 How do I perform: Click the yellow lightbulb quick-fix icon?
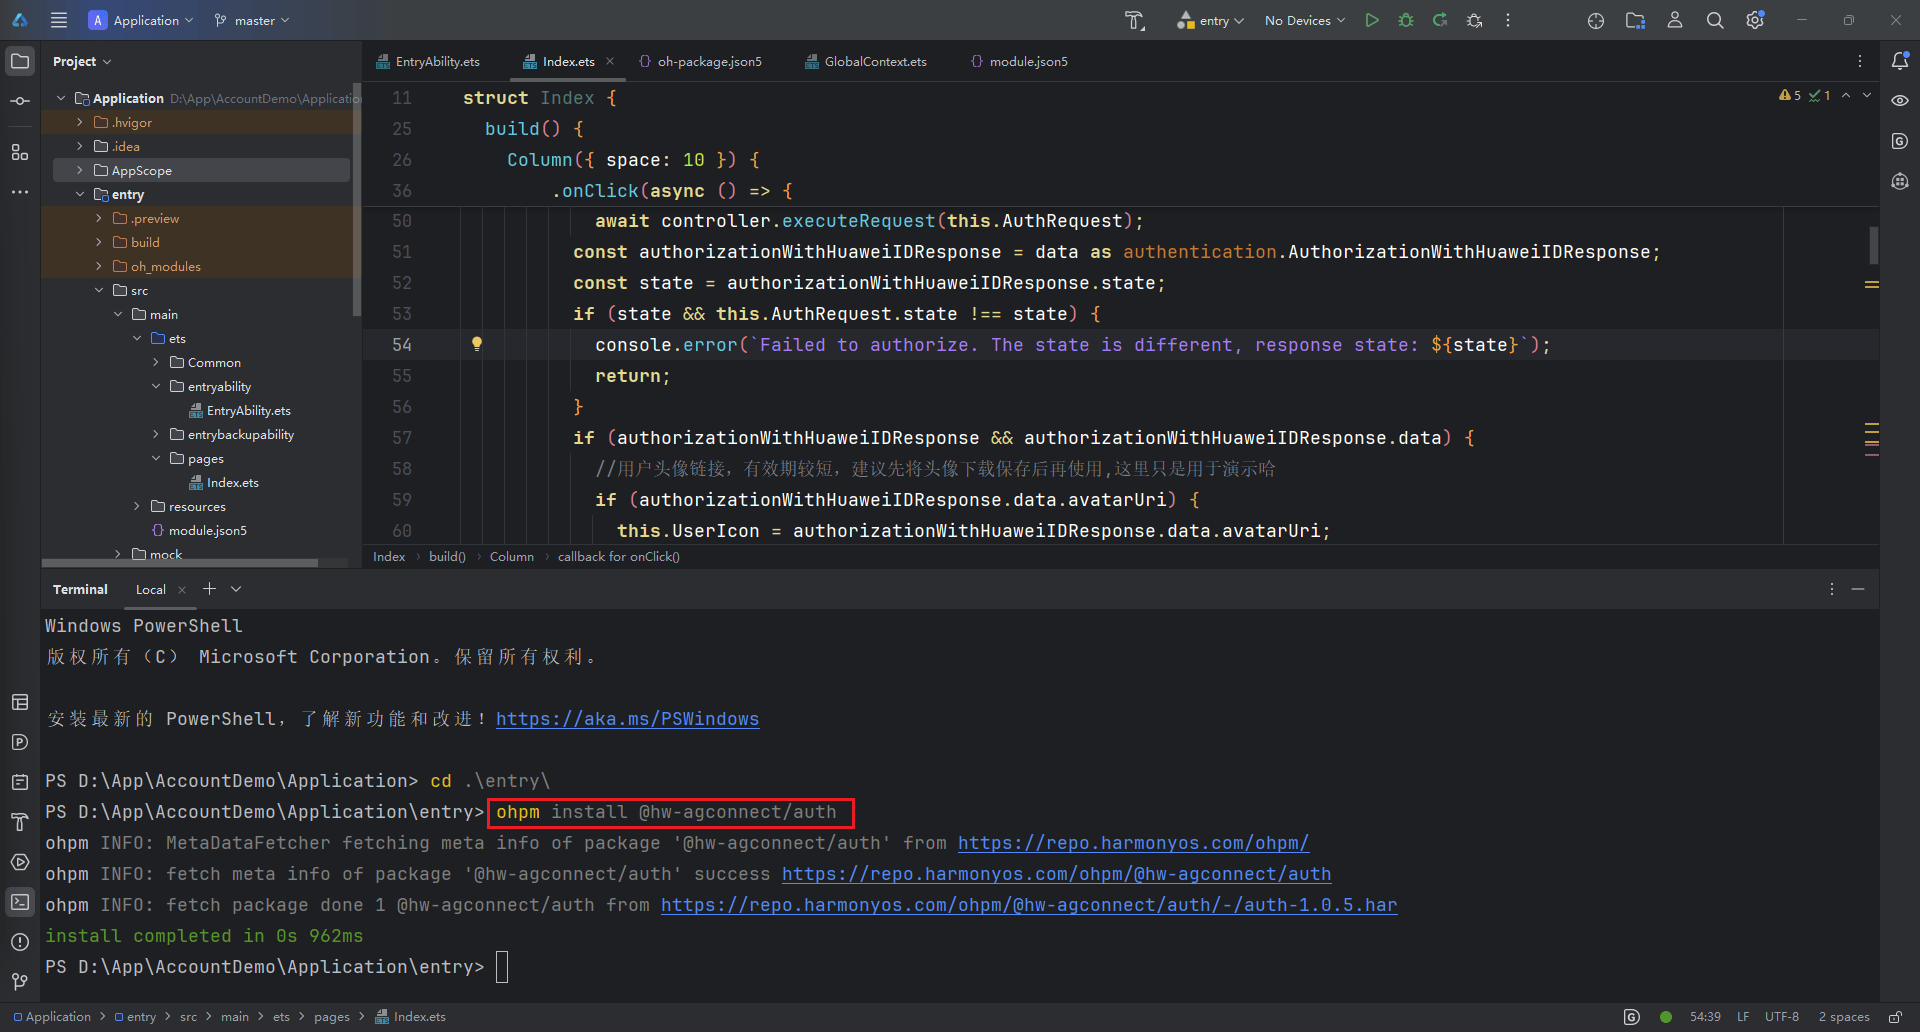tap(477, 344)
